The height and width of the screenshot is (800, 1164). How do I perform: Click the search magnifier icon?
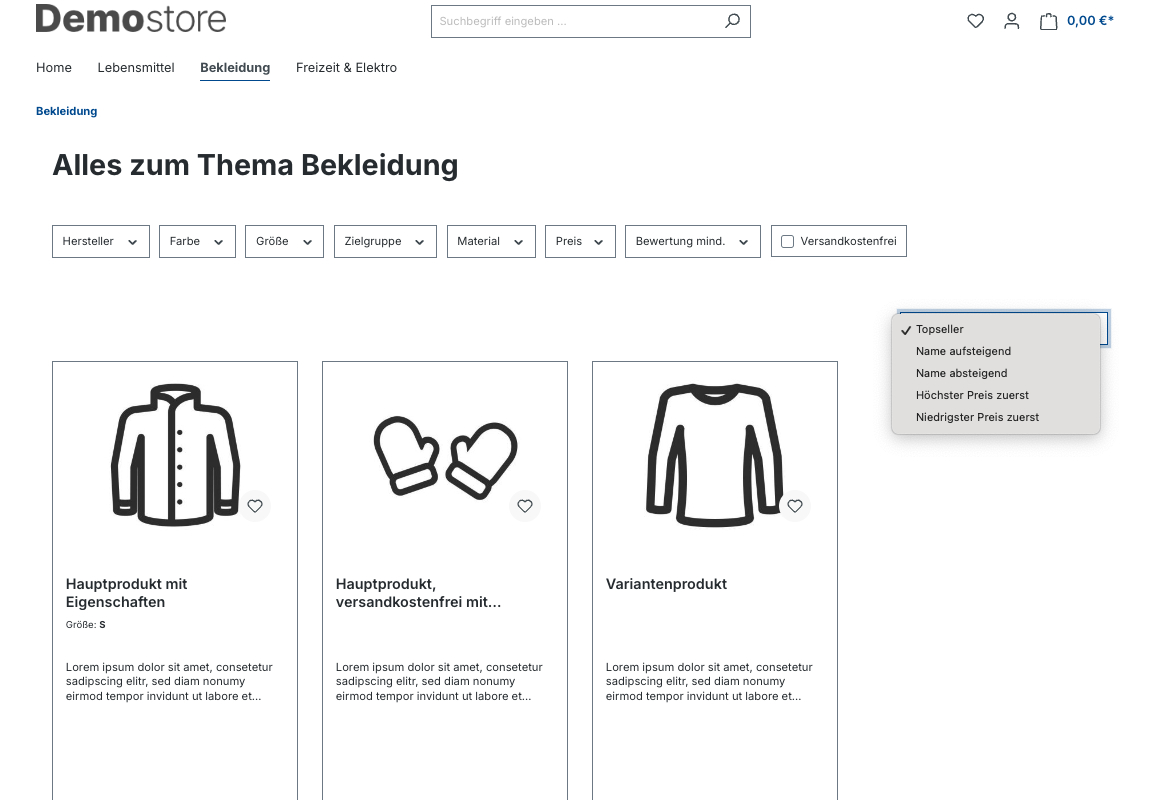coord(732,21)
